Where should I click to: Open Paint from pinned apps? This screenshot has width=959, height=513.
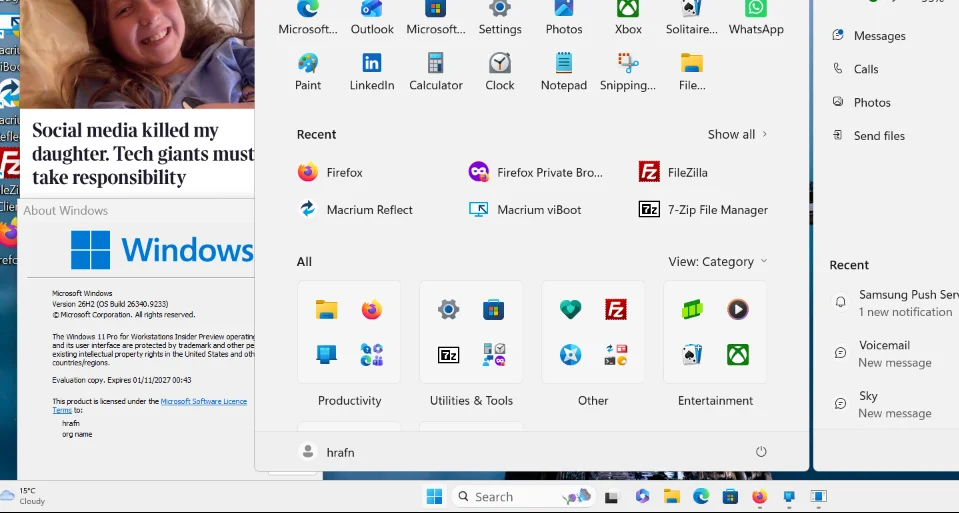click(308, 72)
